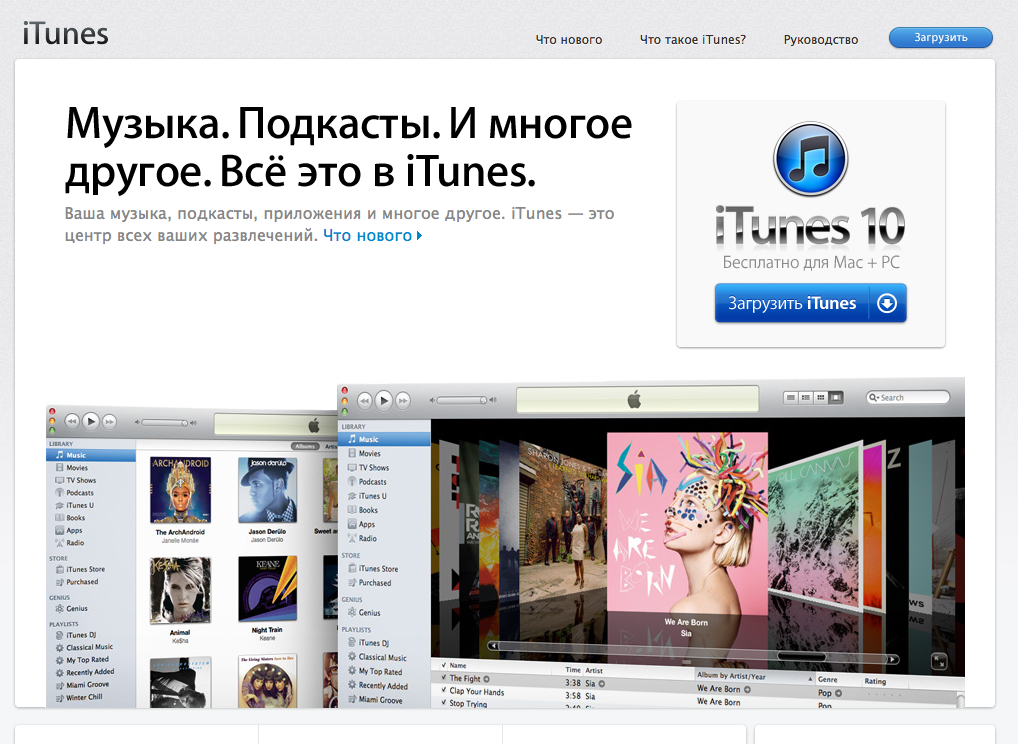Click the iTunes logo in the header
Image resolution: width=1018 pixels, height=744 pixels.
pyautogui.click(x=65, y=34)
